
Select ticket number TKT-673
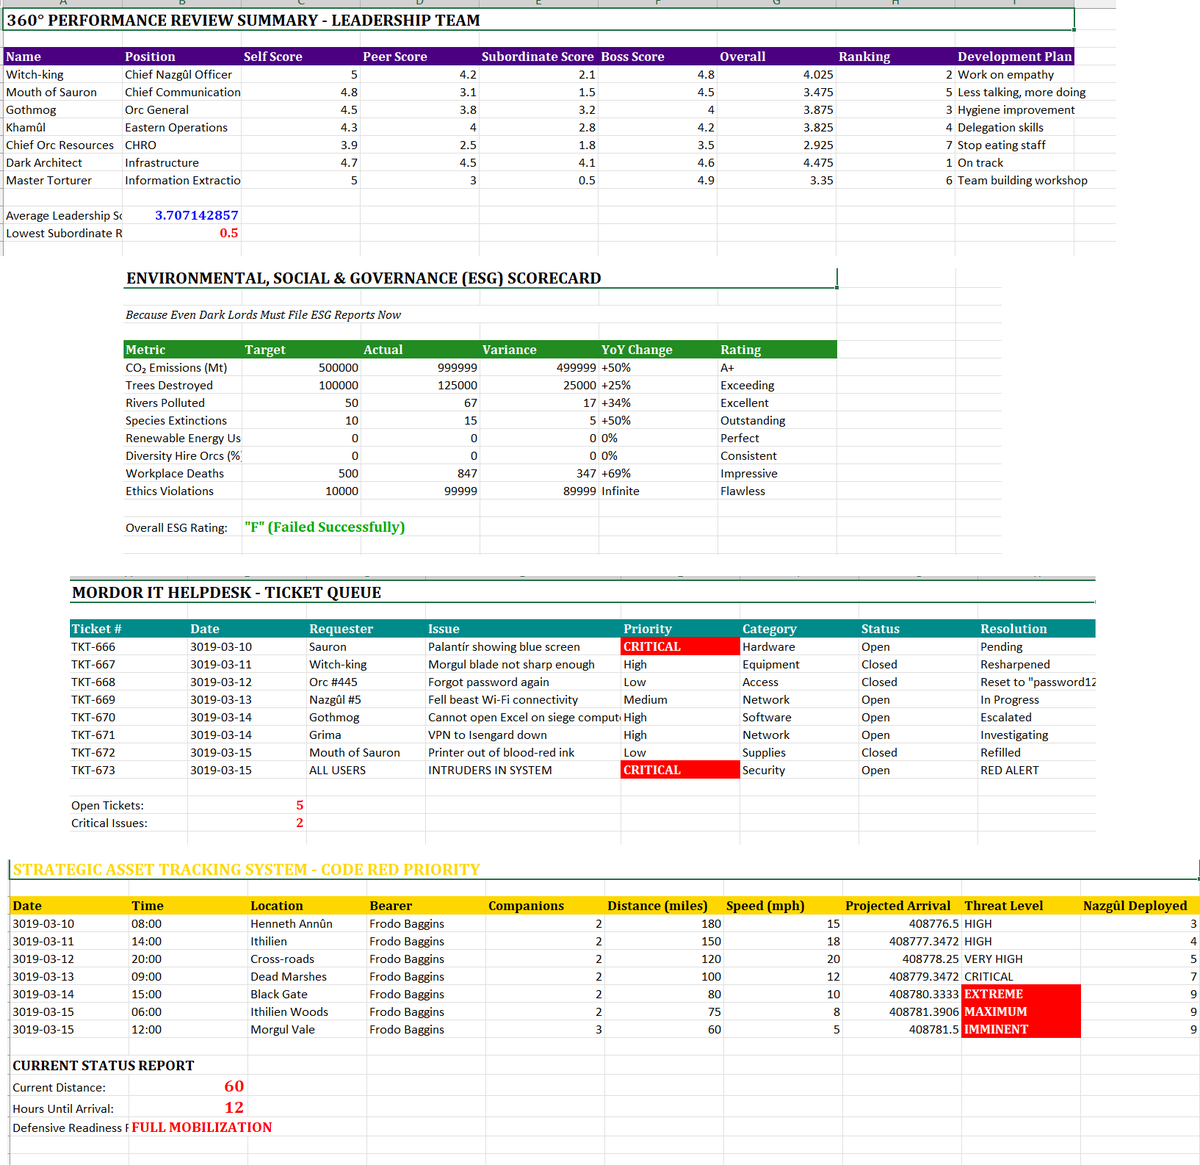tap(128, 771)
